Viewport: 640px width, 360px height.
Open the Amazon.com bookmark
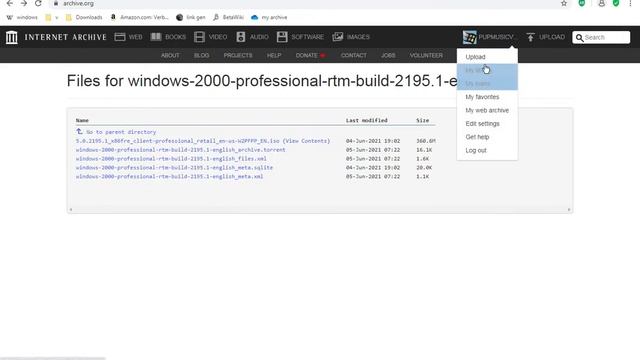pyautogui.click(x=140, y=17)
